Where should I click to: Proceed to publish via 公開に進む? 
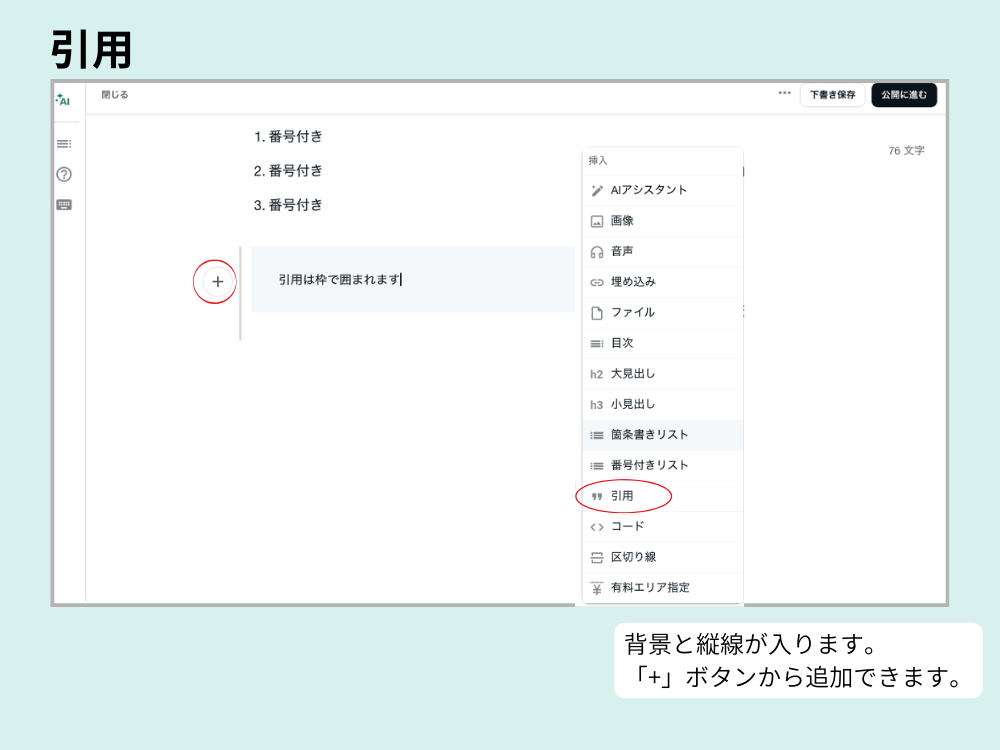[904, 95]
